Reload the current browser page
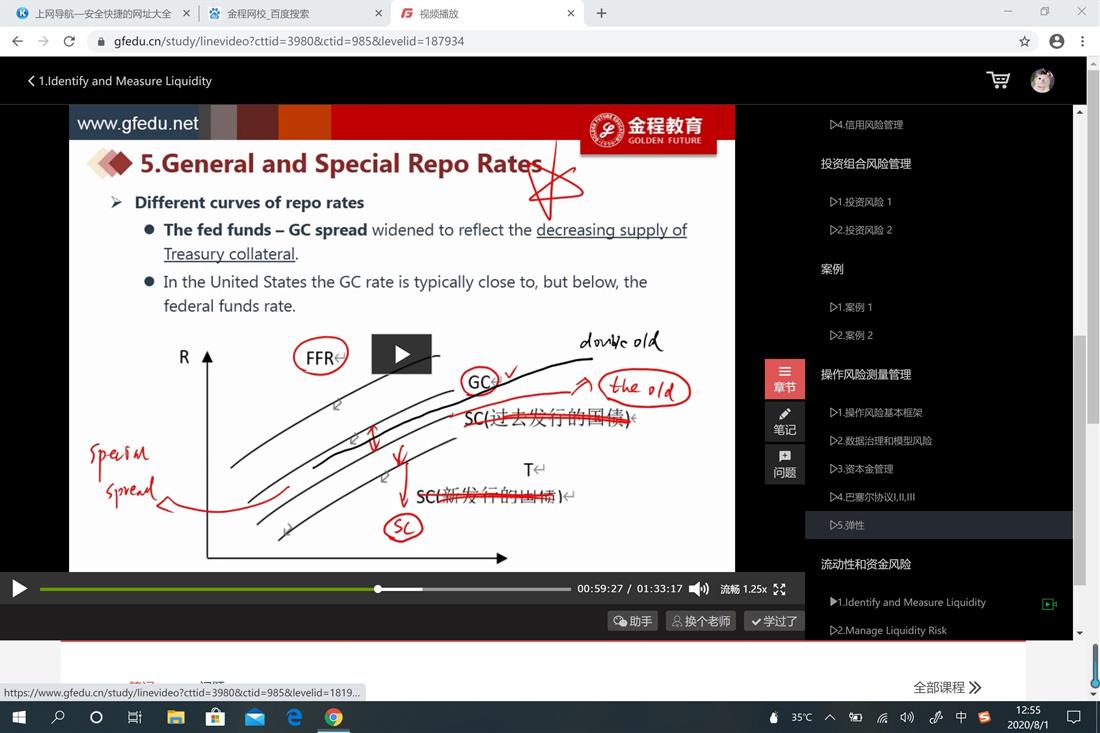 (69, 41)
